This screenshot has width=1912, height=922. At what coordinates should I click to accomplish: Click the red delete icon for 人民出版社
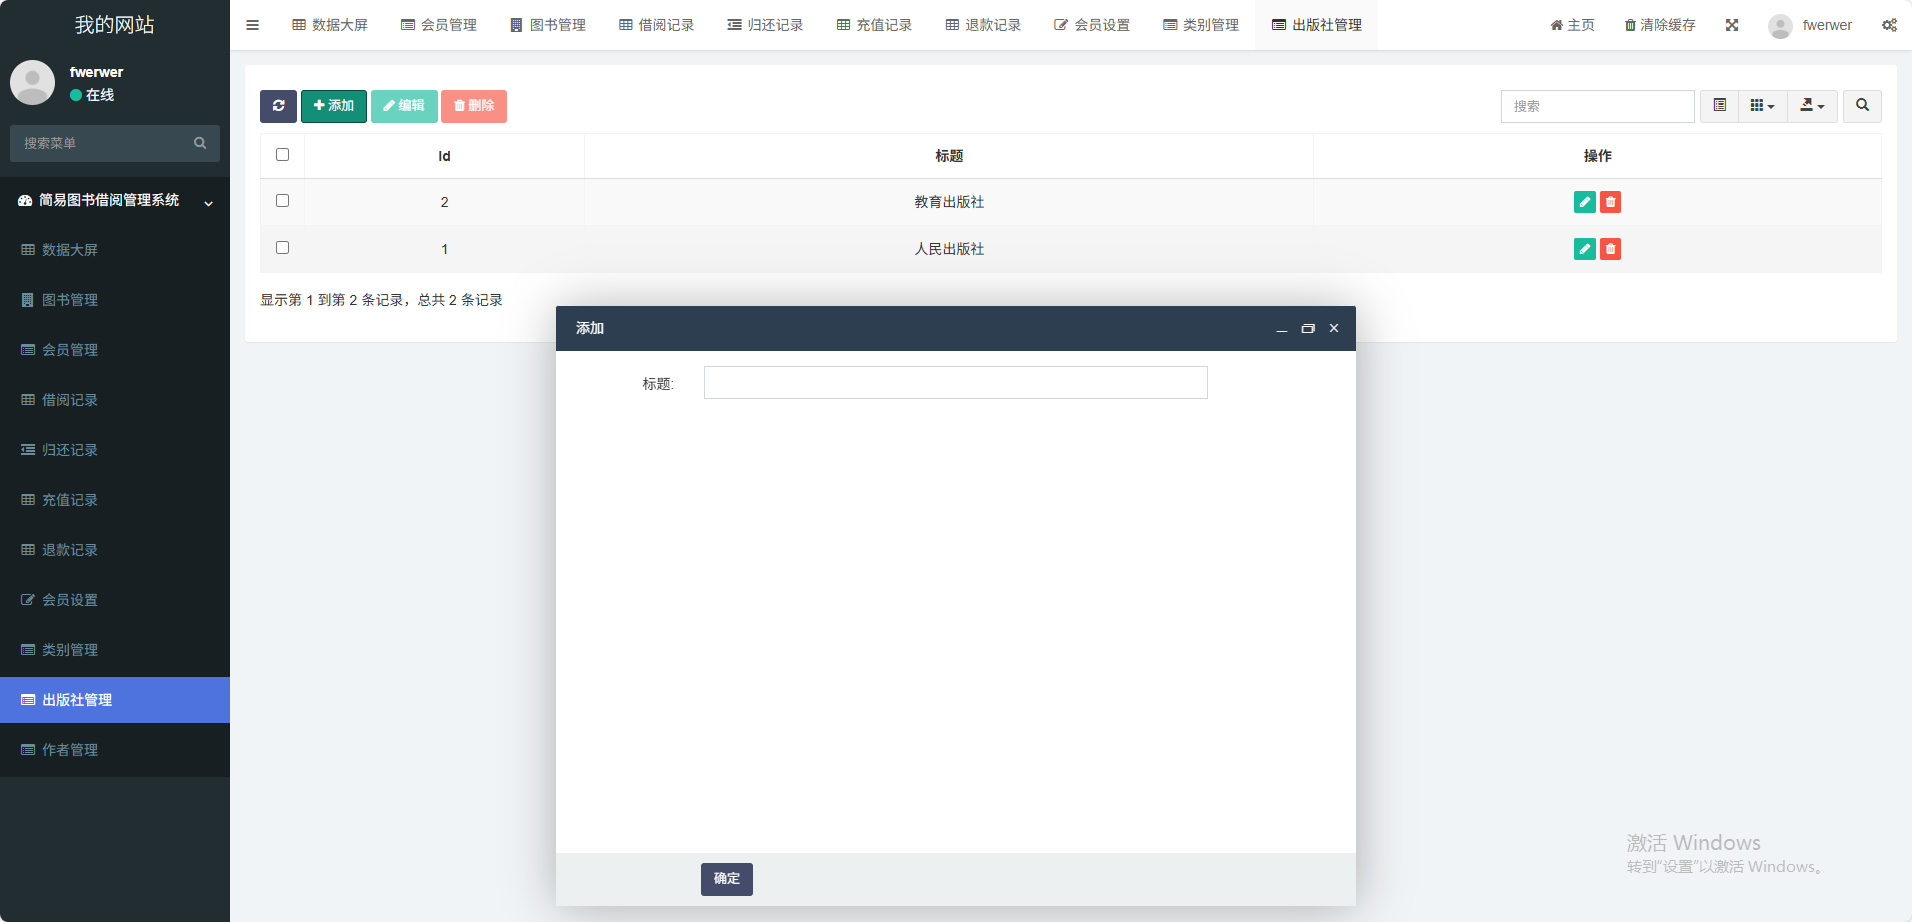[x=1610, y=249]
